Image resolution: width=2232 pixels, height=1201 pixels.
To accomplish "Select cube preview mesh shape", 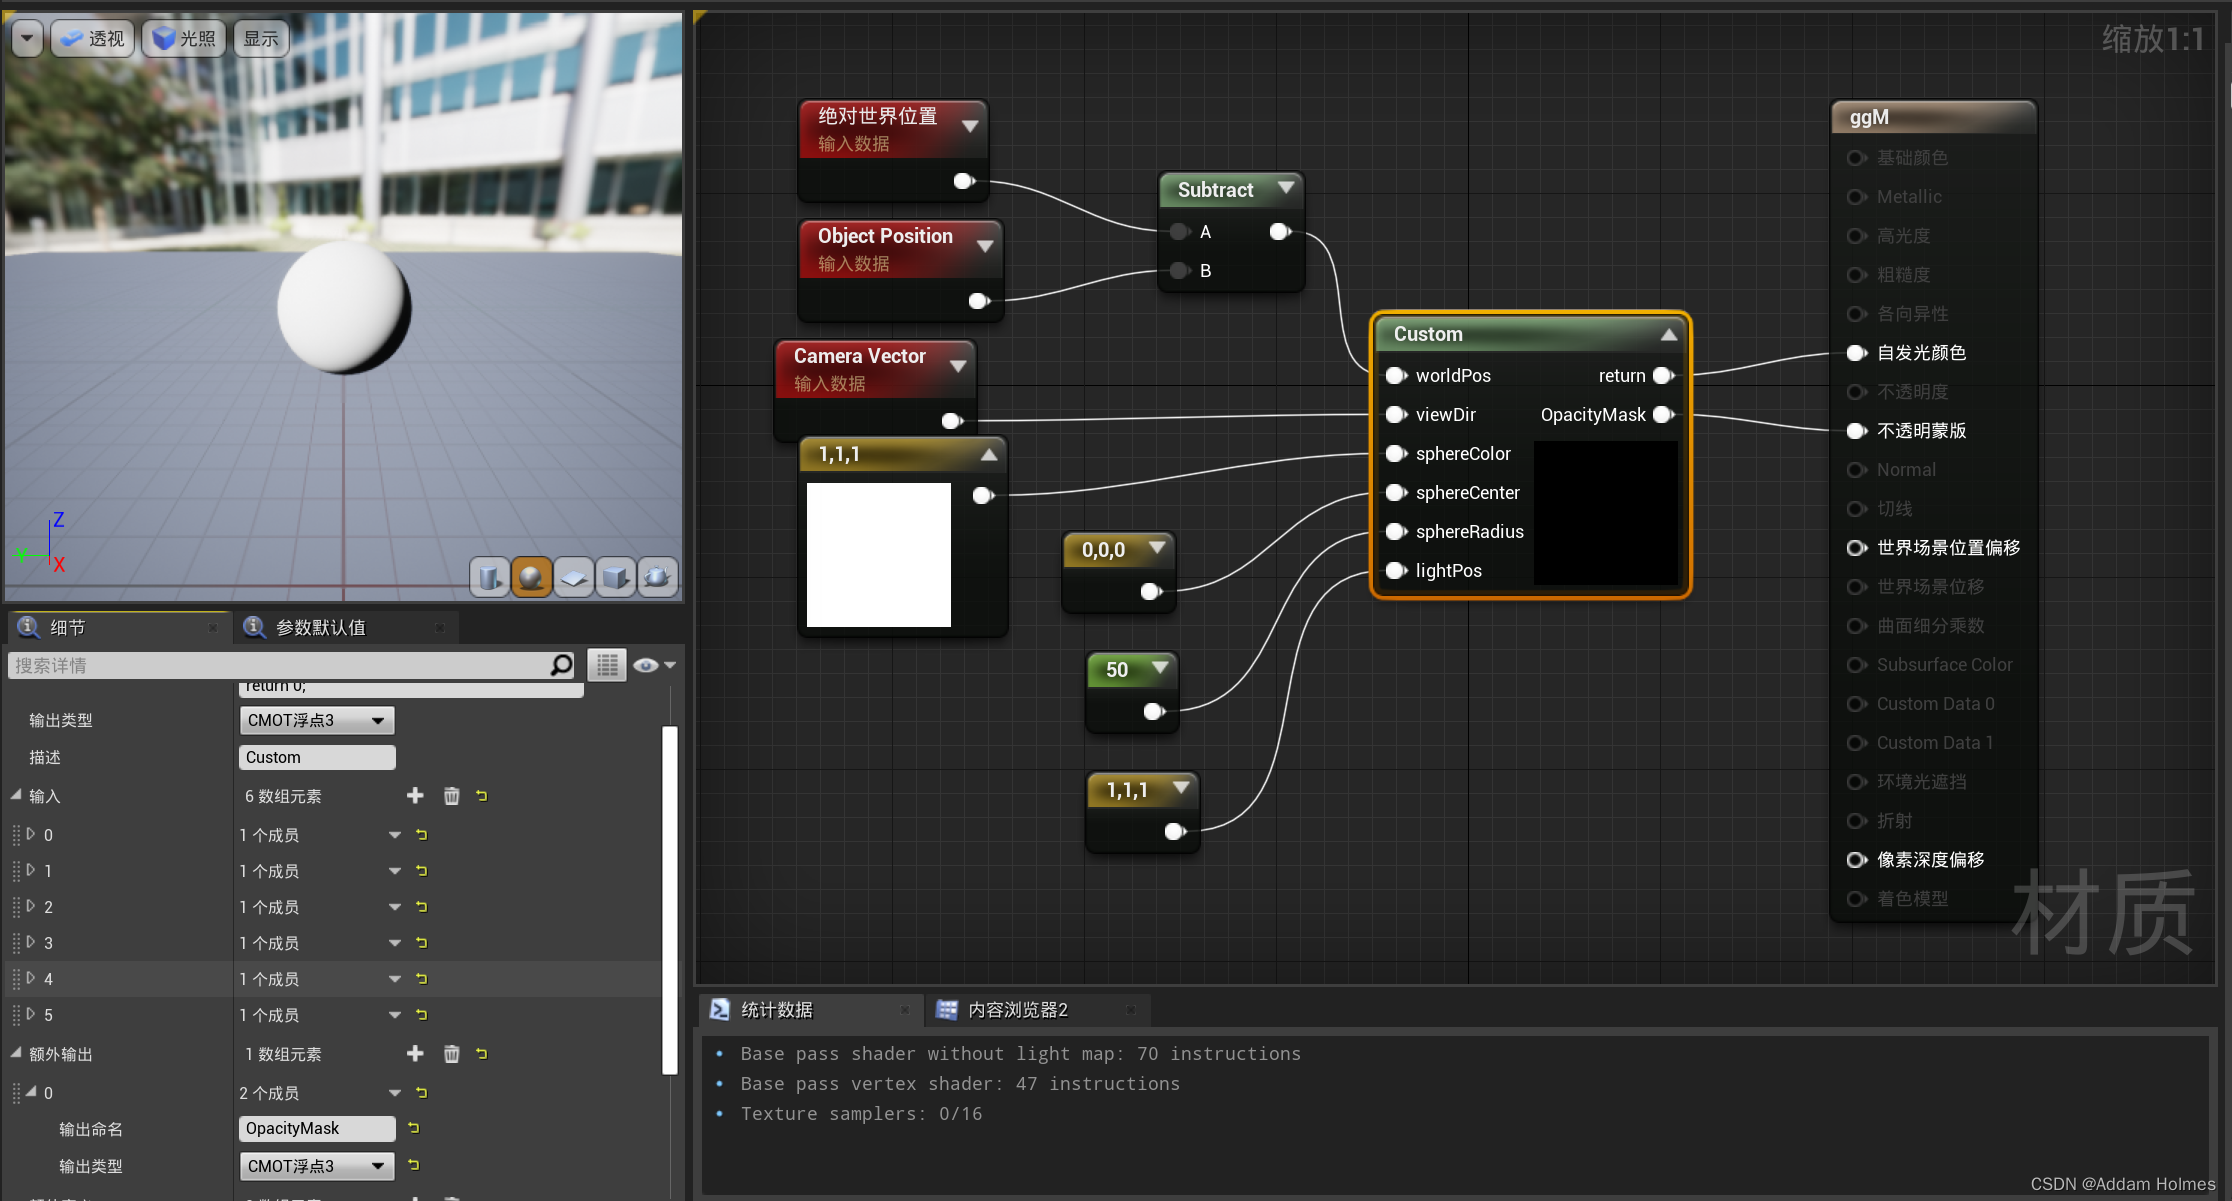I will tap(616, 577).
